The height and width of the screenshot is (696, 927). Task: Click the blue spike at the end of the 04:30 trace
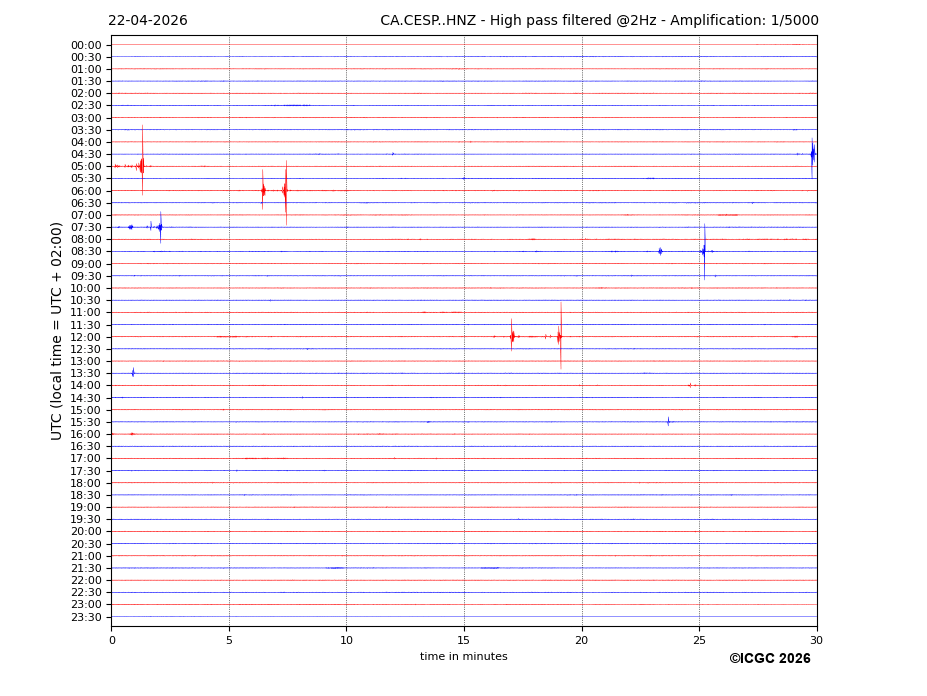pyautogui.click(x=812, y=154)
